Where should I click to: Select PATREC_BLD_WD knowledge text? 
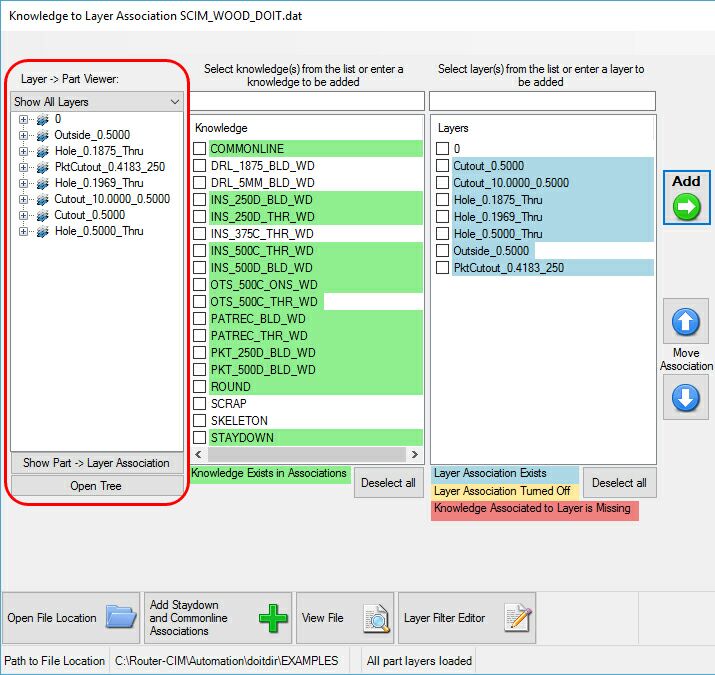point(258,319)
